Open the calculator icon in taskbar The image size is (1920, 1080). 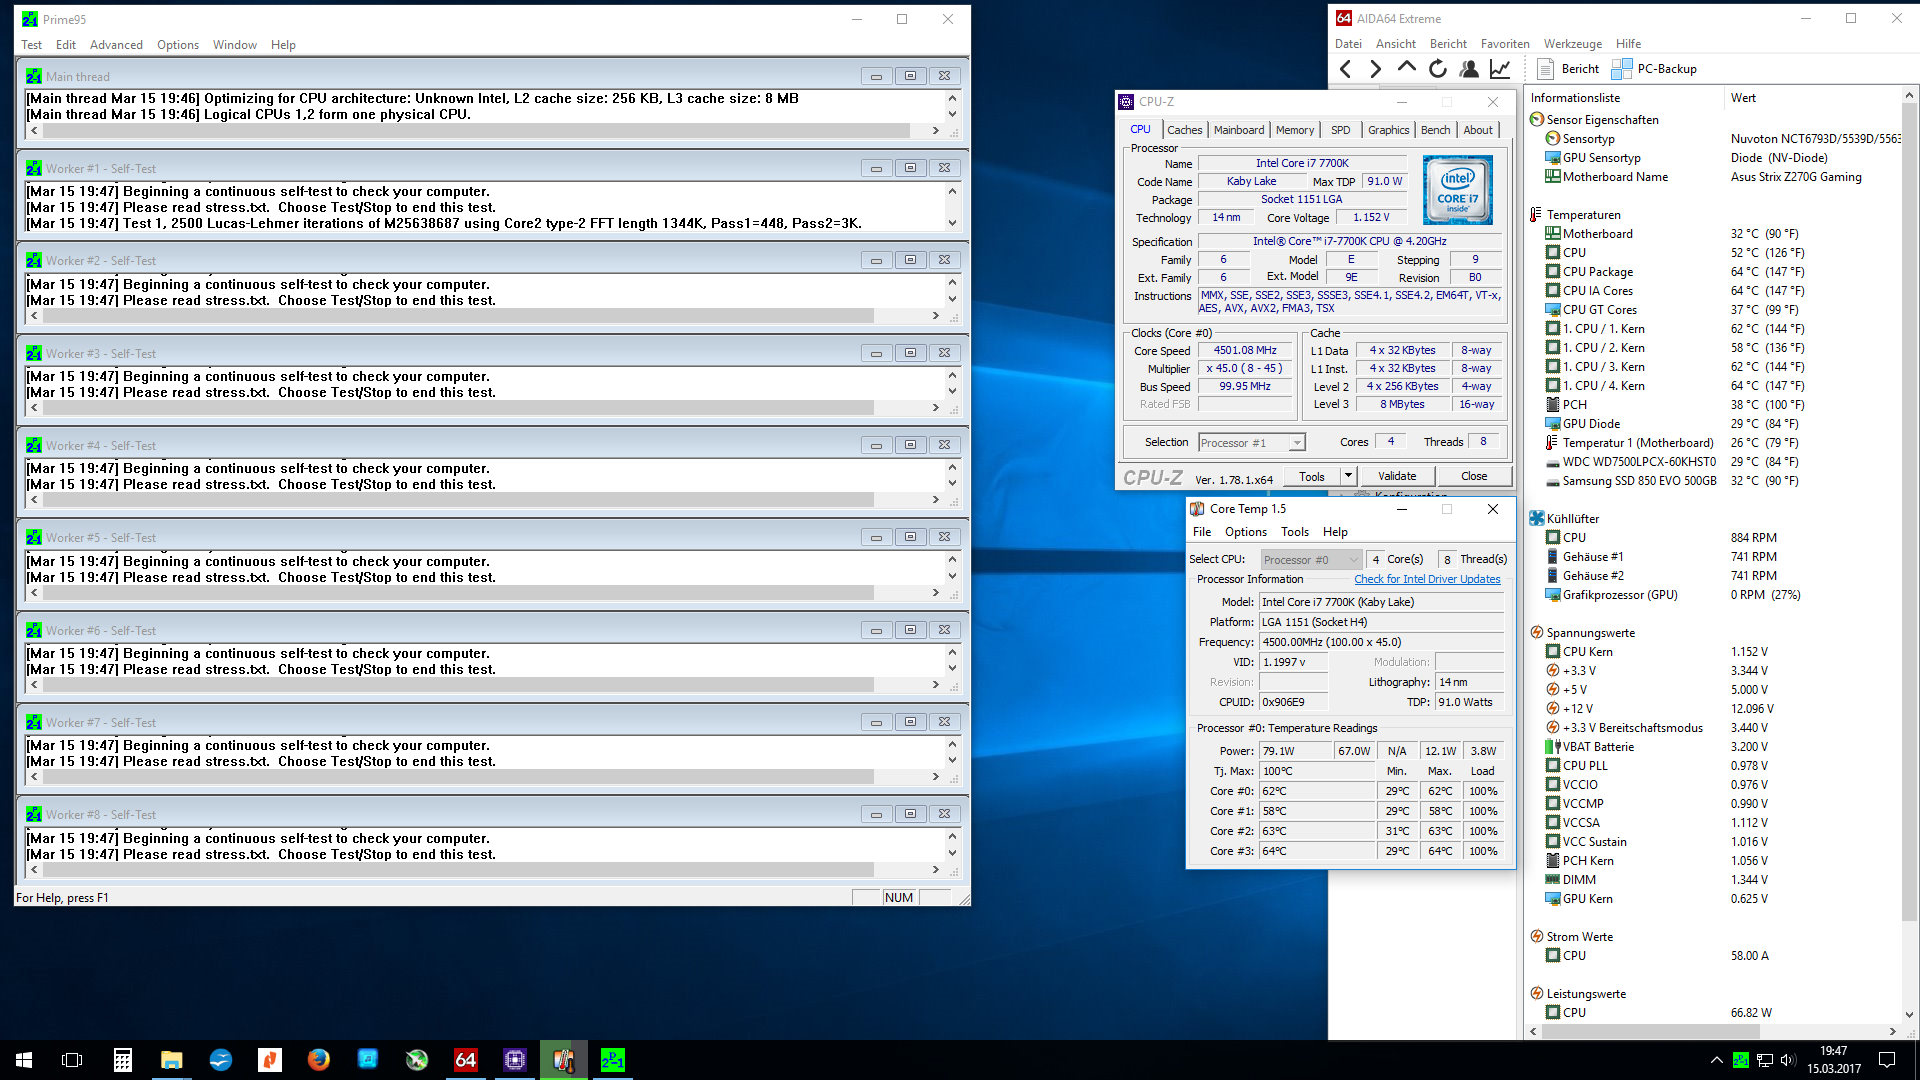[x=123, y=1060]
